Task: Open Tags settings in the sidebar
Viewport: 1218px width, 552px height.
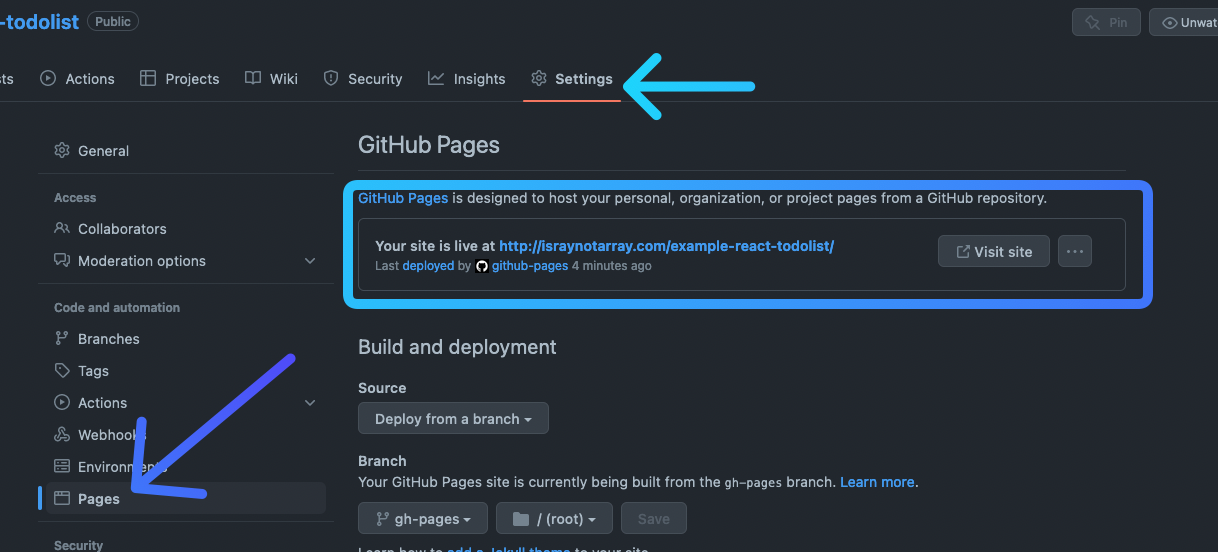Action: click(93, 371)
